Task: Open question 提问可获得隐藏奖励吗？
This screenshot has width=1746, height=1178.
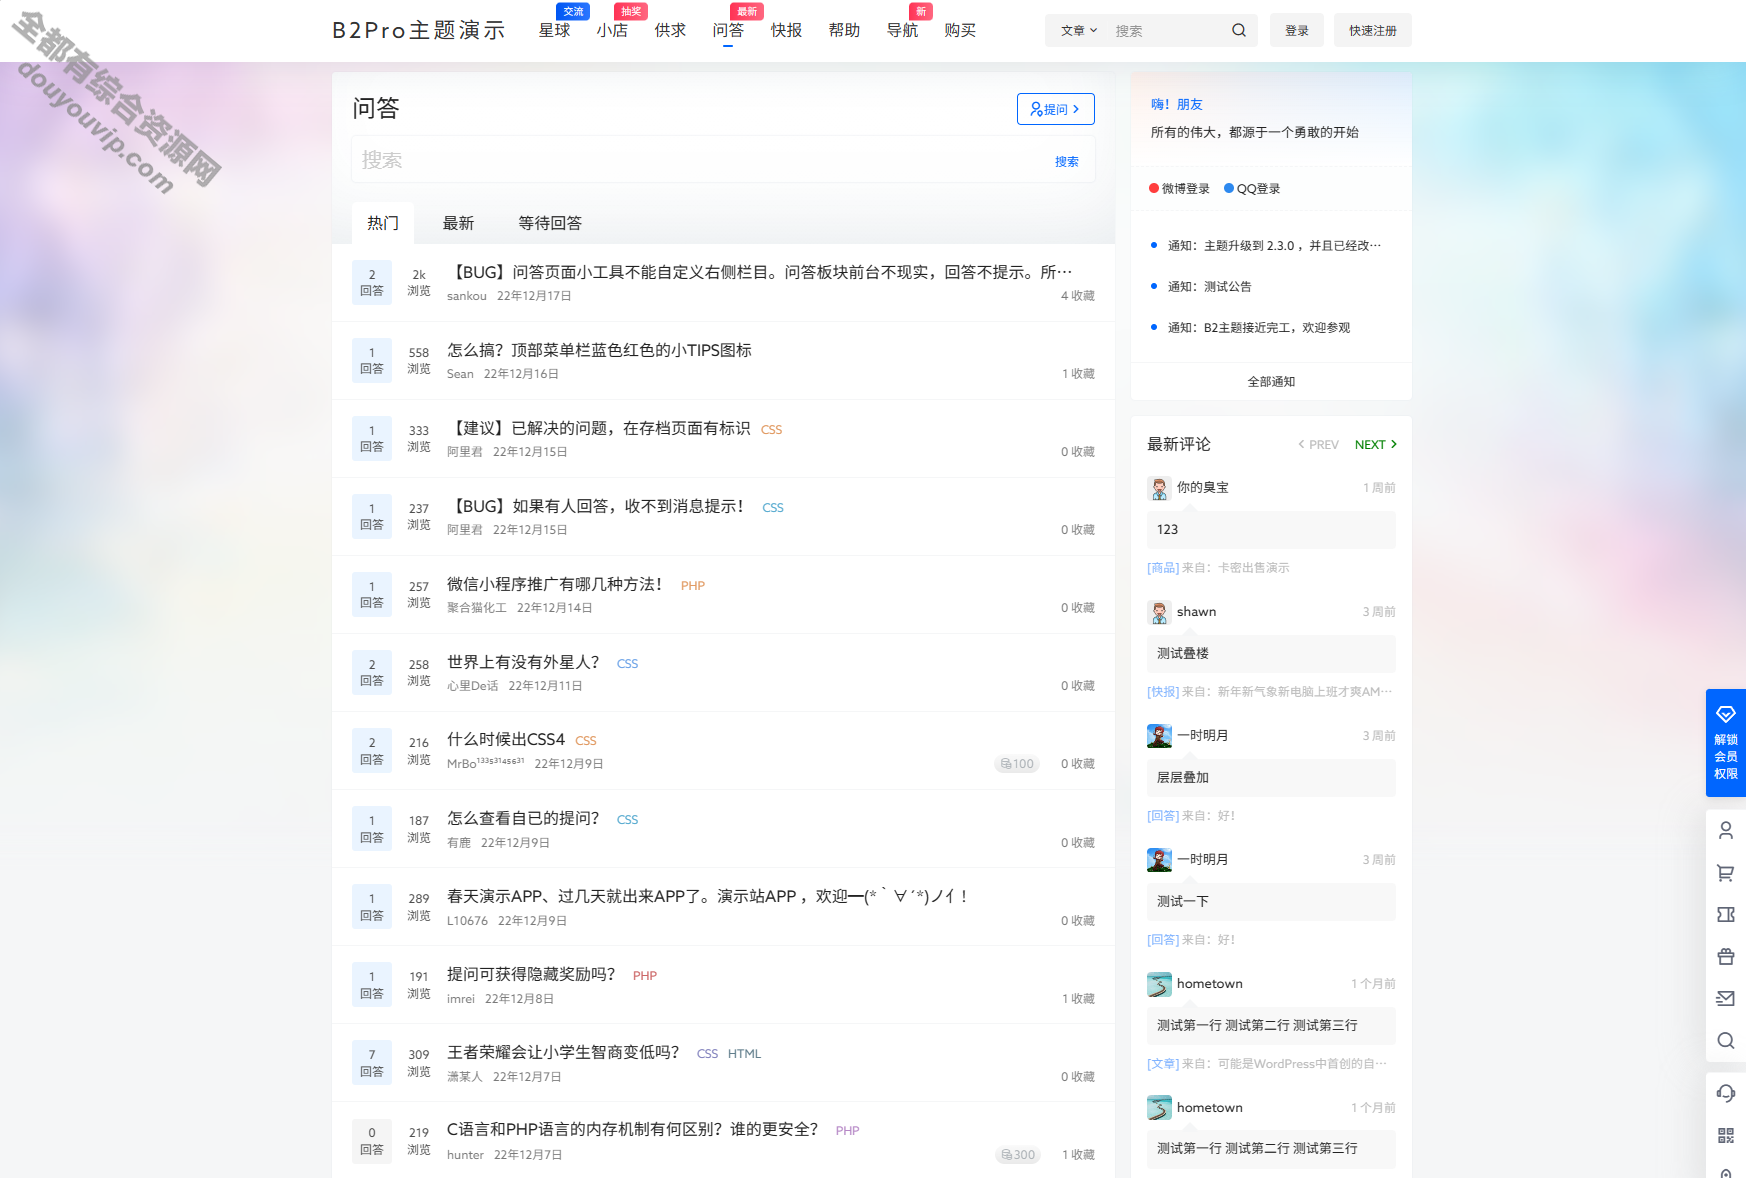Action: [531, 974]
